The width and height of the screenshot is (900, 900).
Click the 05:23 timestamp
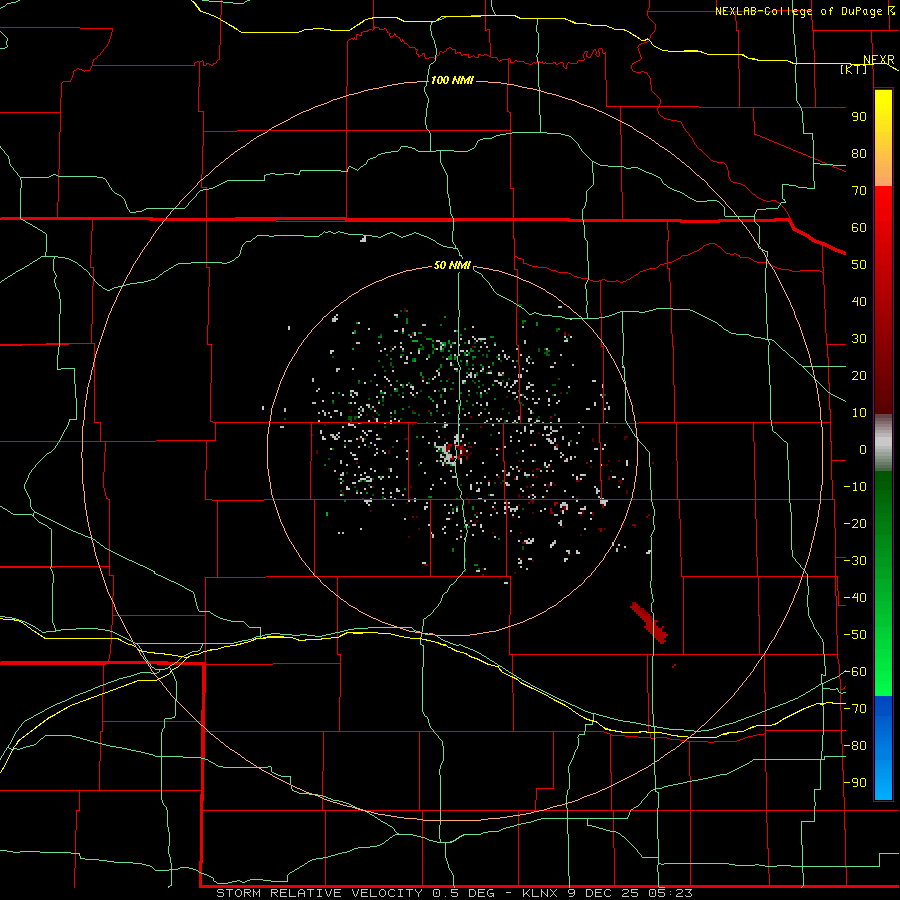point(671,893)
